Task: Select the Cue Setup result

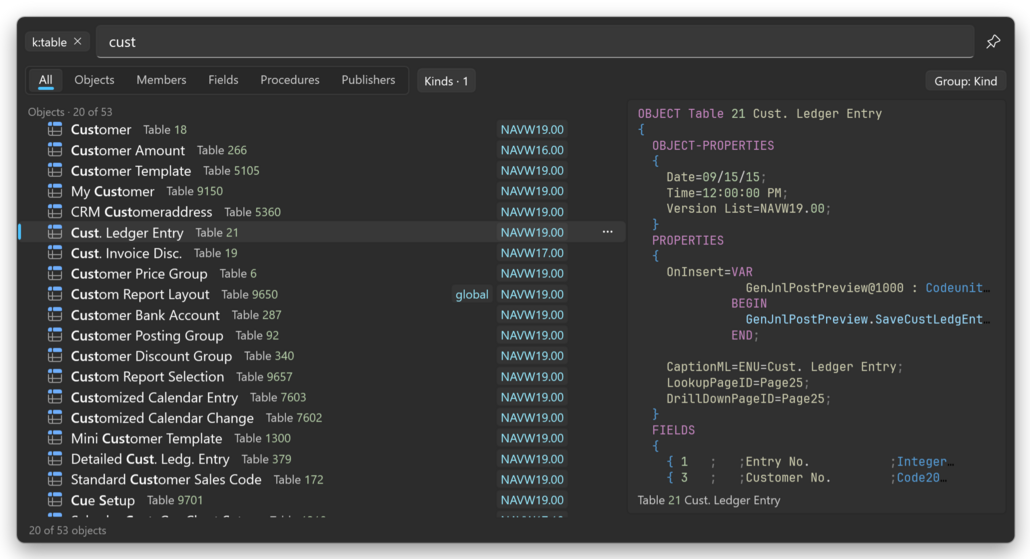Action: click(322, 500)
